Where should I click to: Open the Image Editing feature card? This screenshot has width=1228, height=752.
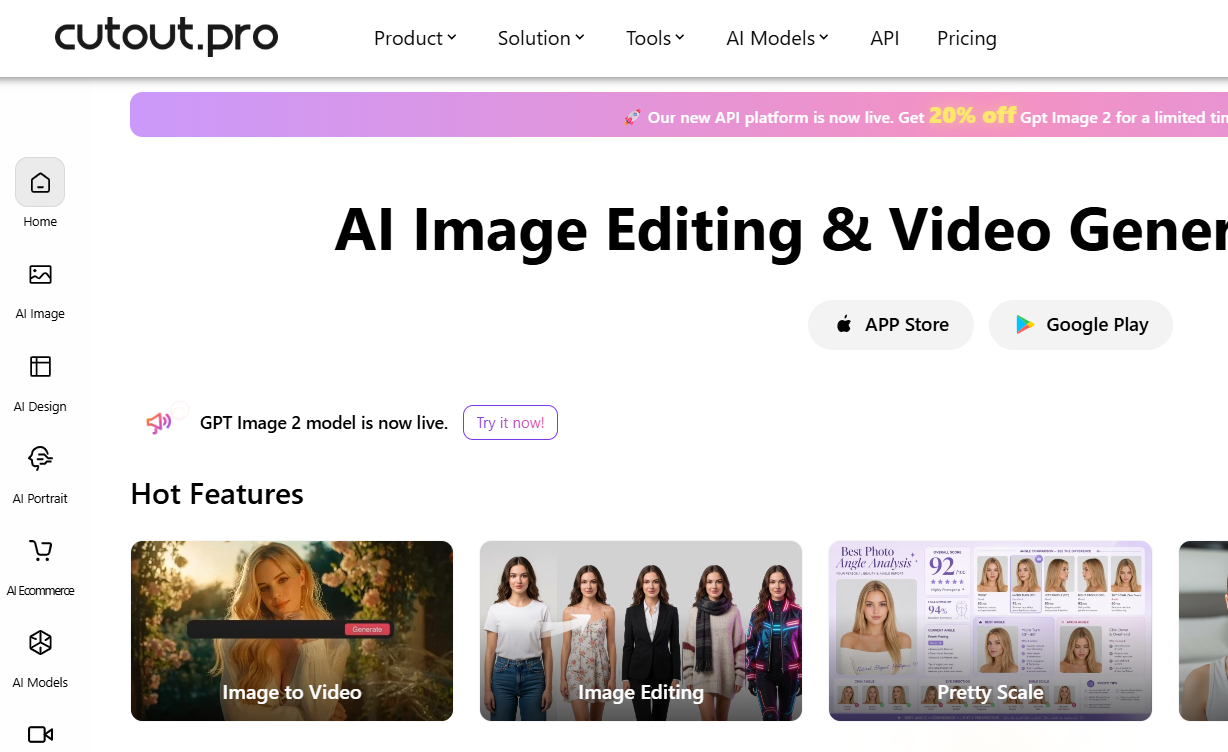641,631
